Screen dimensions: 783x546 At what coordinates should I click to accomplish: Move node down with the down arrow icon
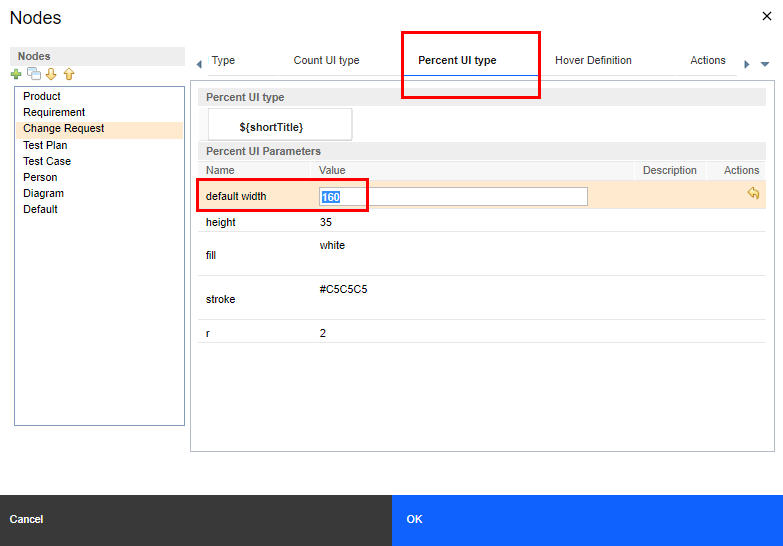click(x=51, y=75)
